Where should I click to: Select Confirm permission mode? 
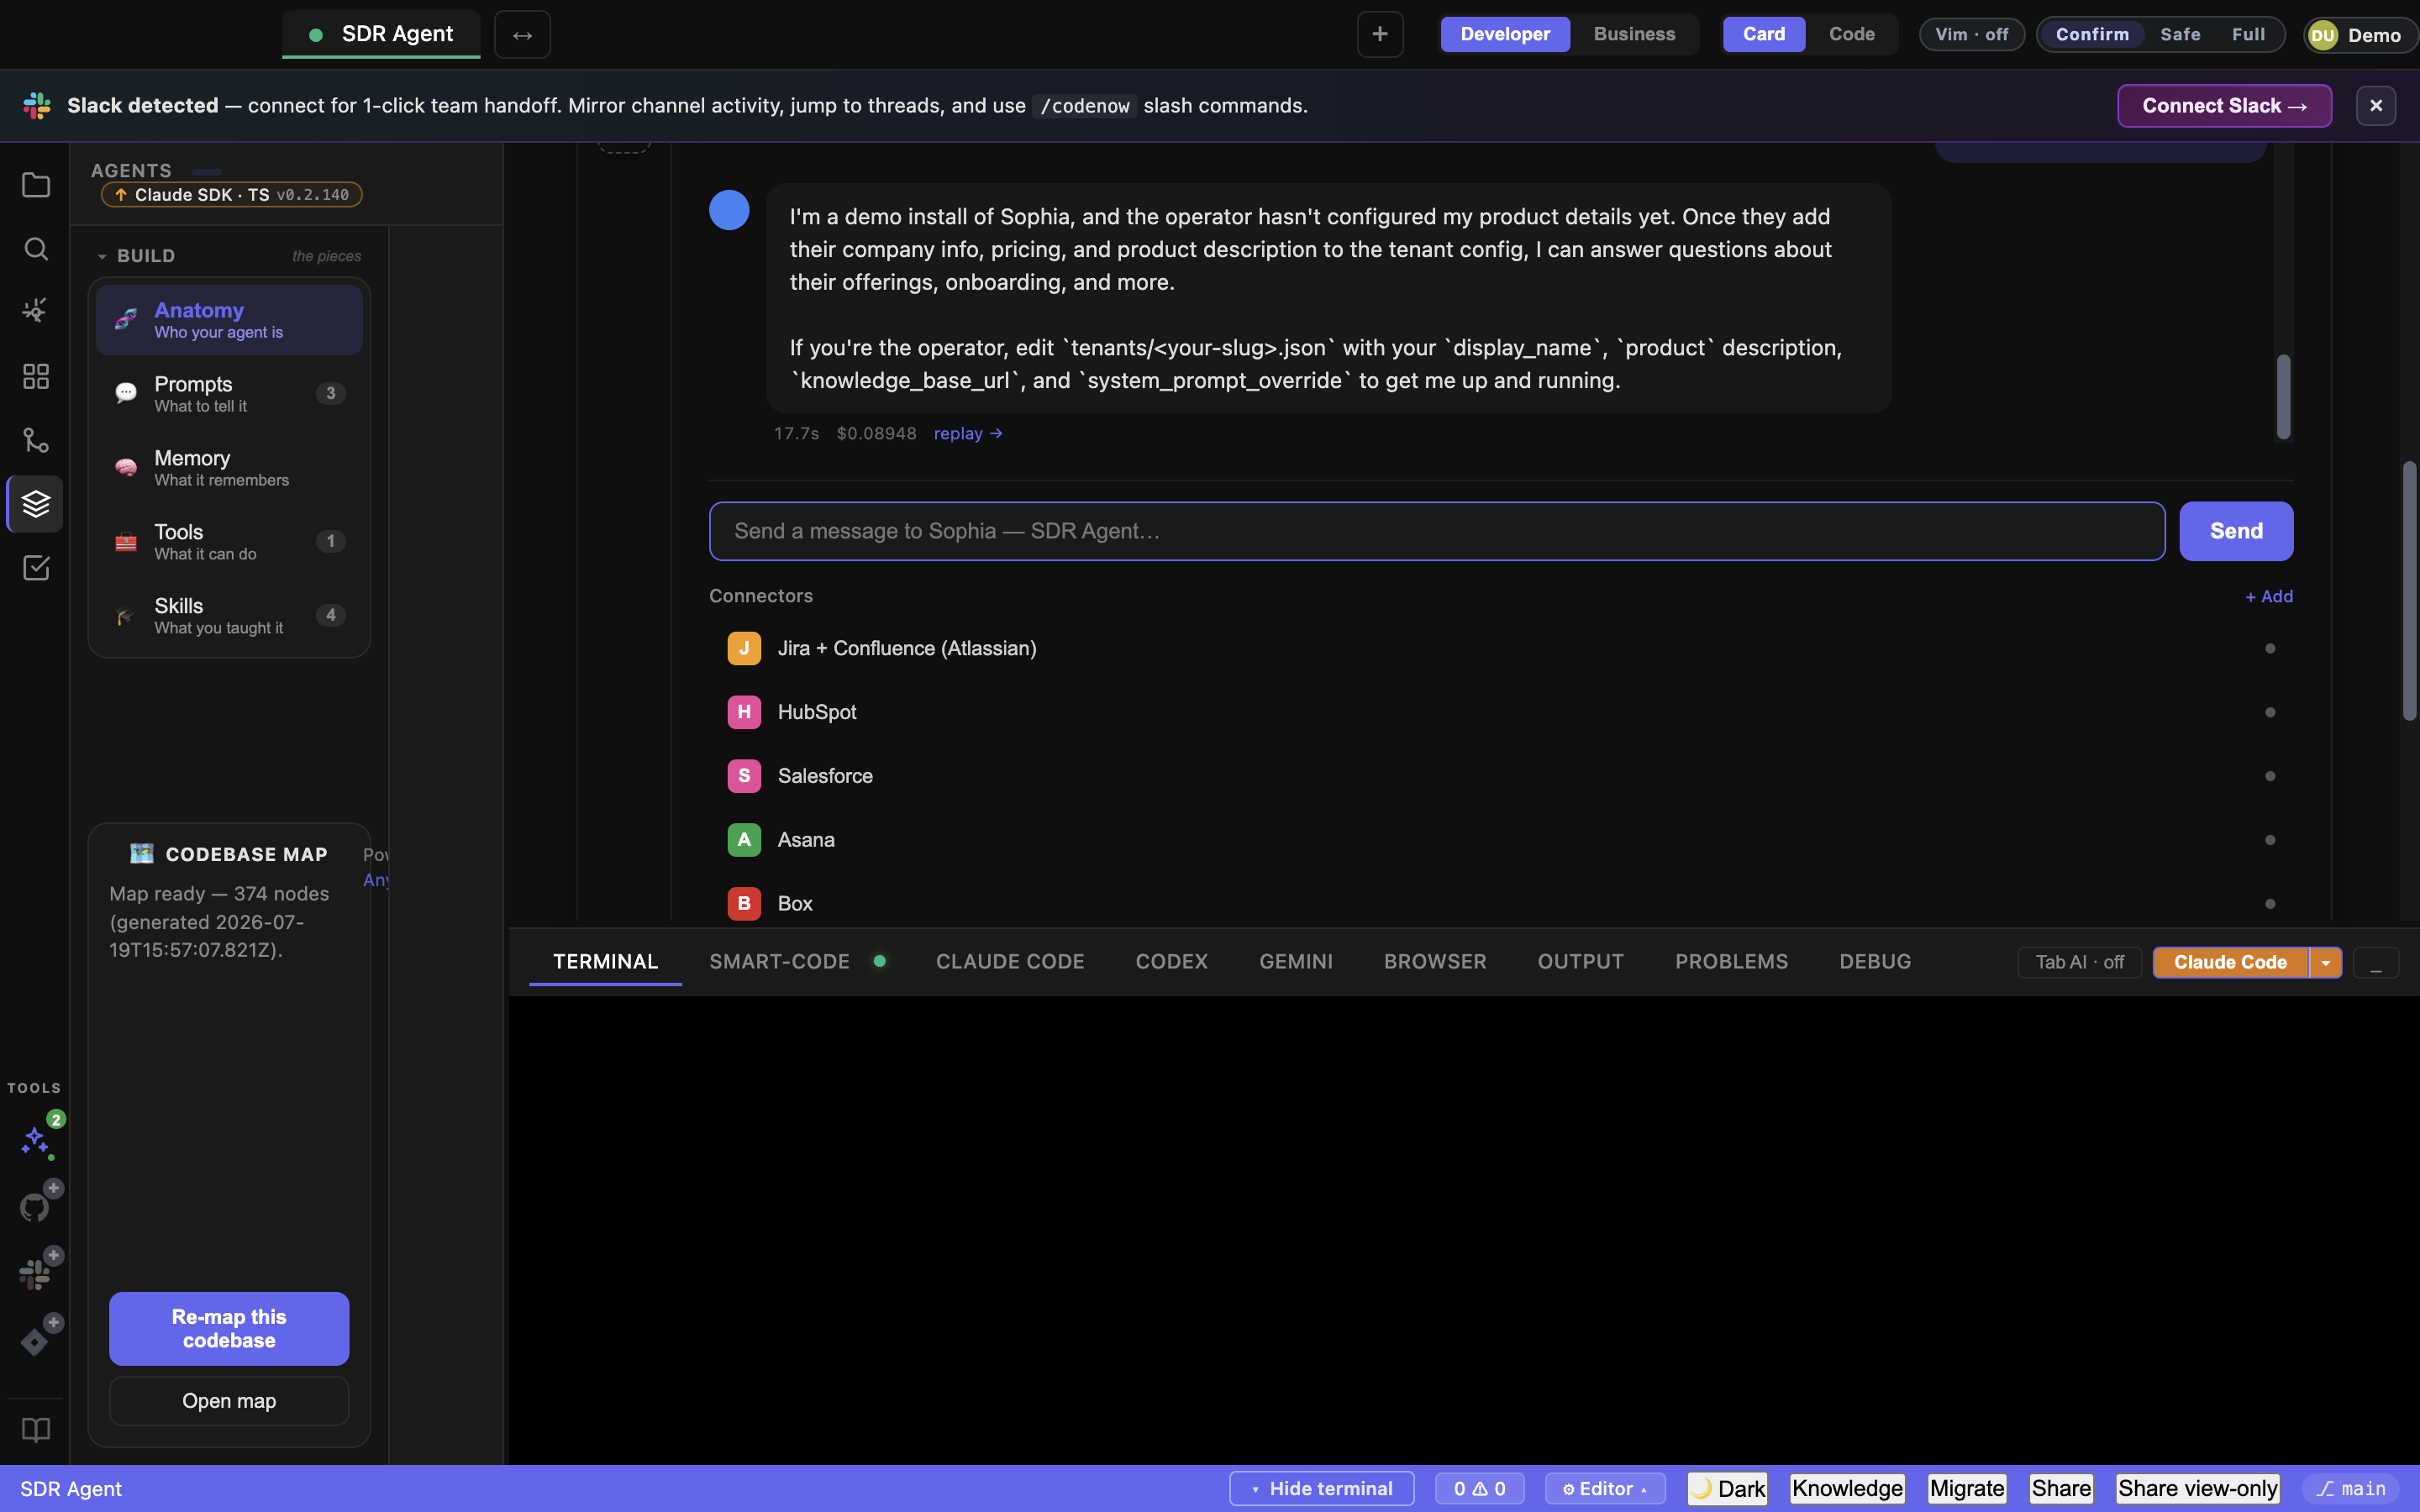tap(2092, 35)
